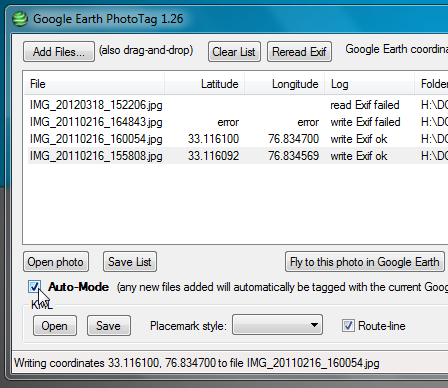Click the Log column header
448x388 pixels.
tap(369, 84)
